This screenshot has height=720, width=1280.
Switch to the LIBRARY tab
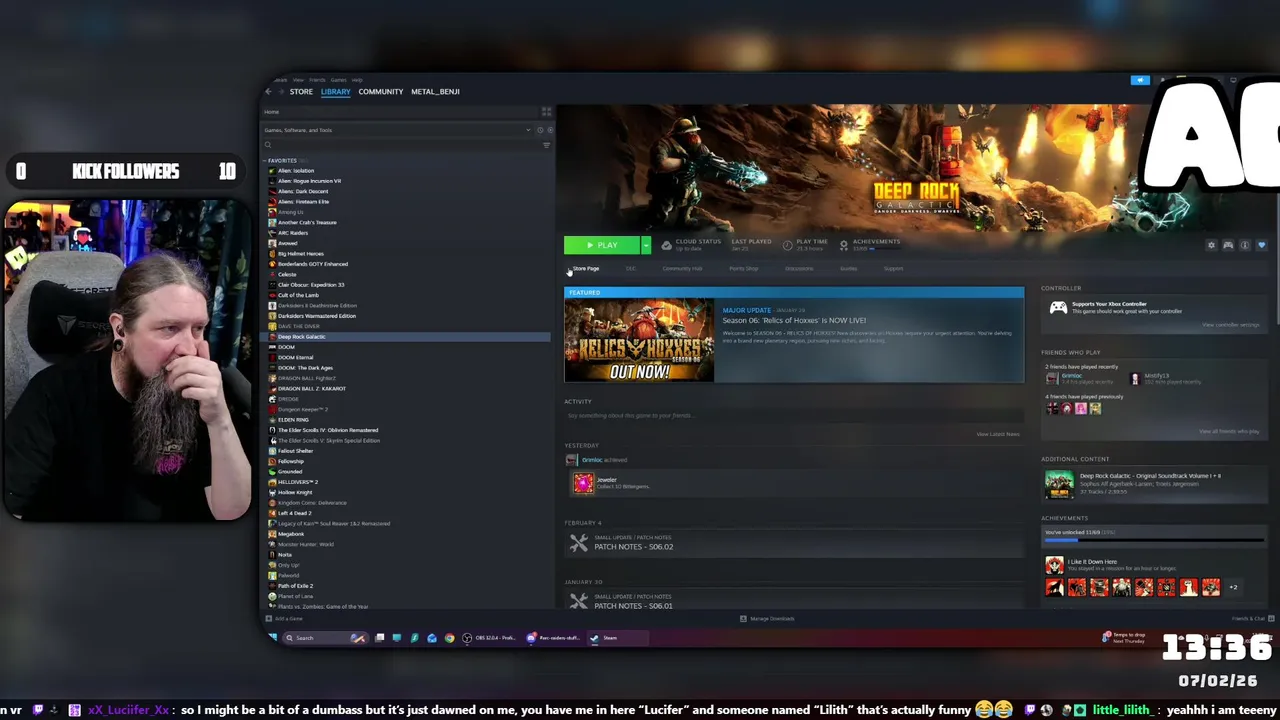coord(336,91)
